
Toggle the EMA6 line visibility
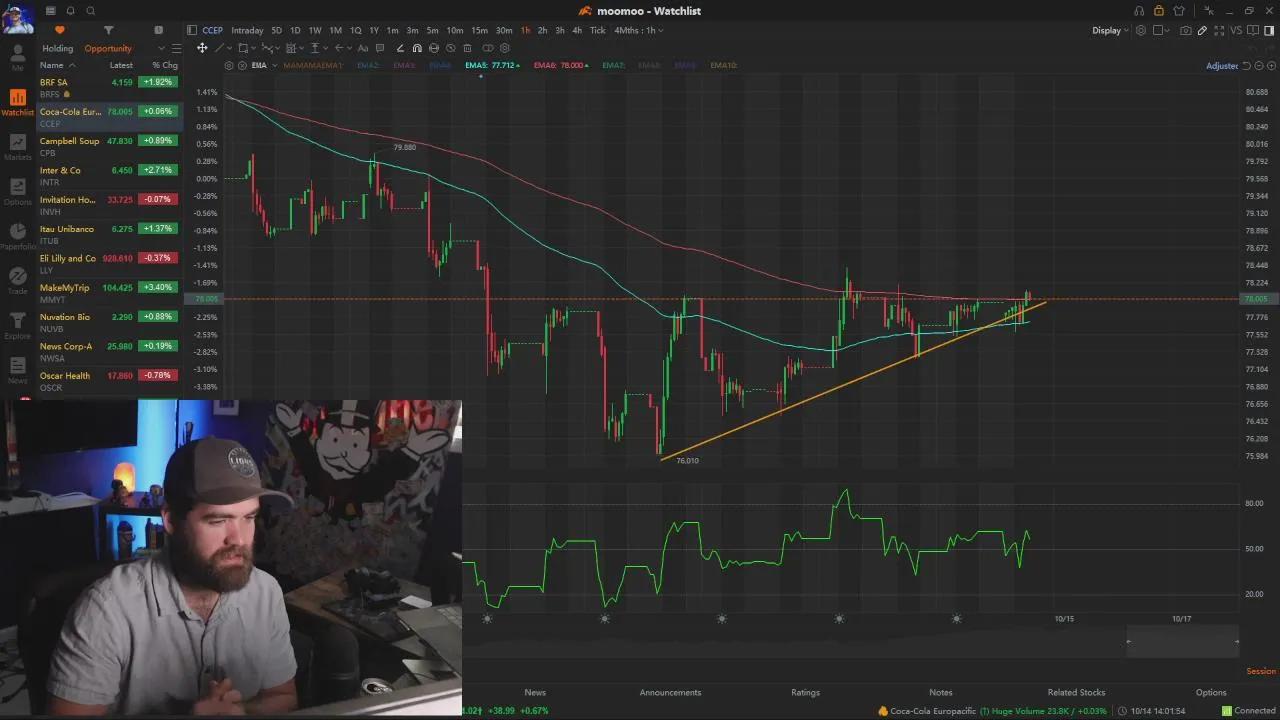[x=561, y=65]
